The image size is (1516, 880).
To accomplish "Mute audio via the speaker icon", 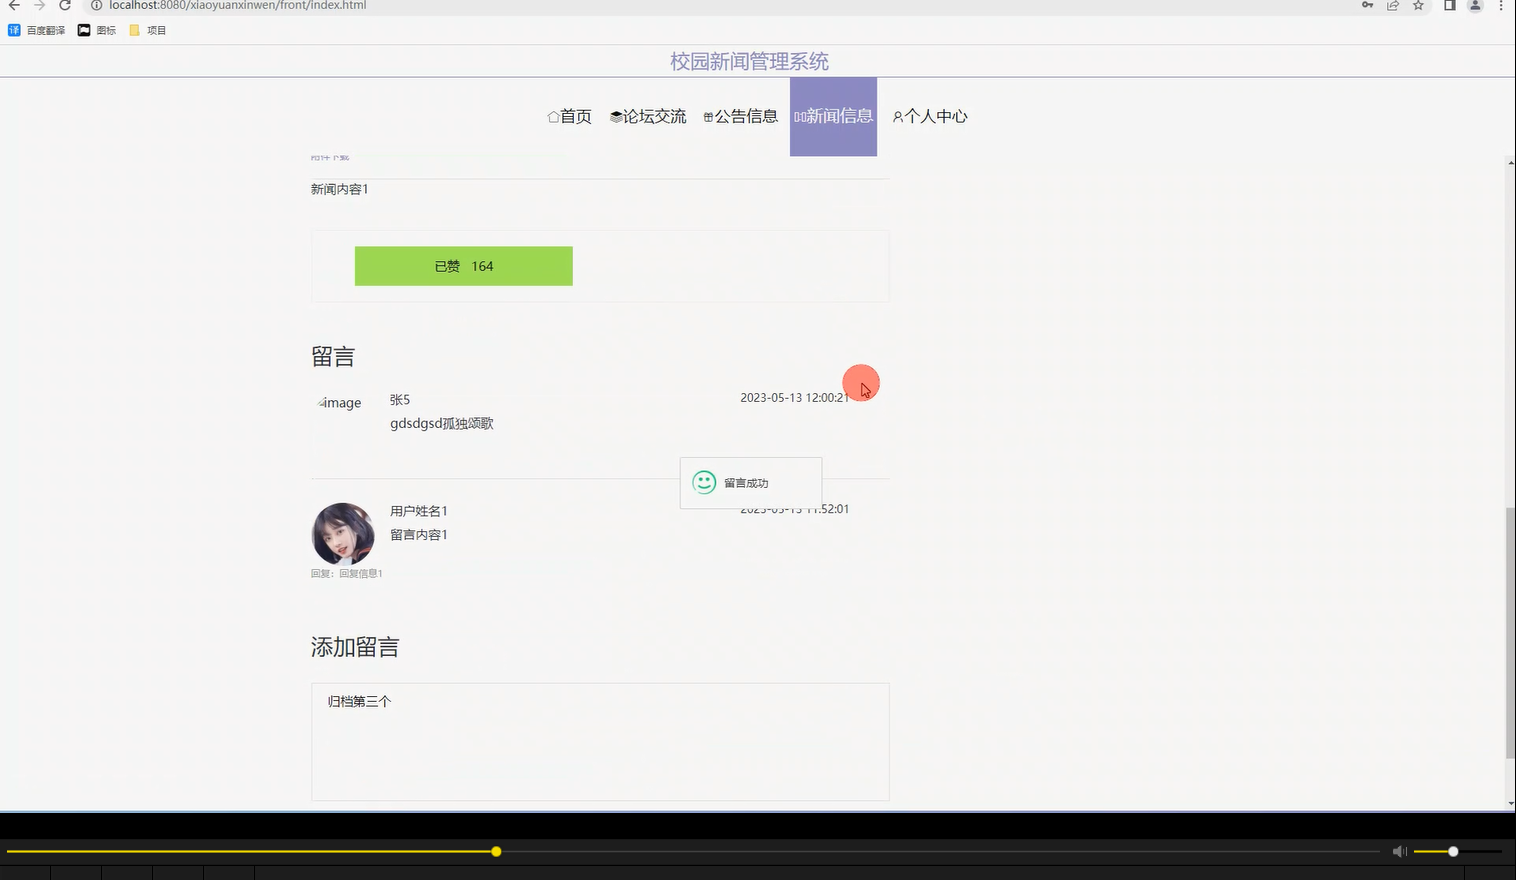I will (1399, 851).
